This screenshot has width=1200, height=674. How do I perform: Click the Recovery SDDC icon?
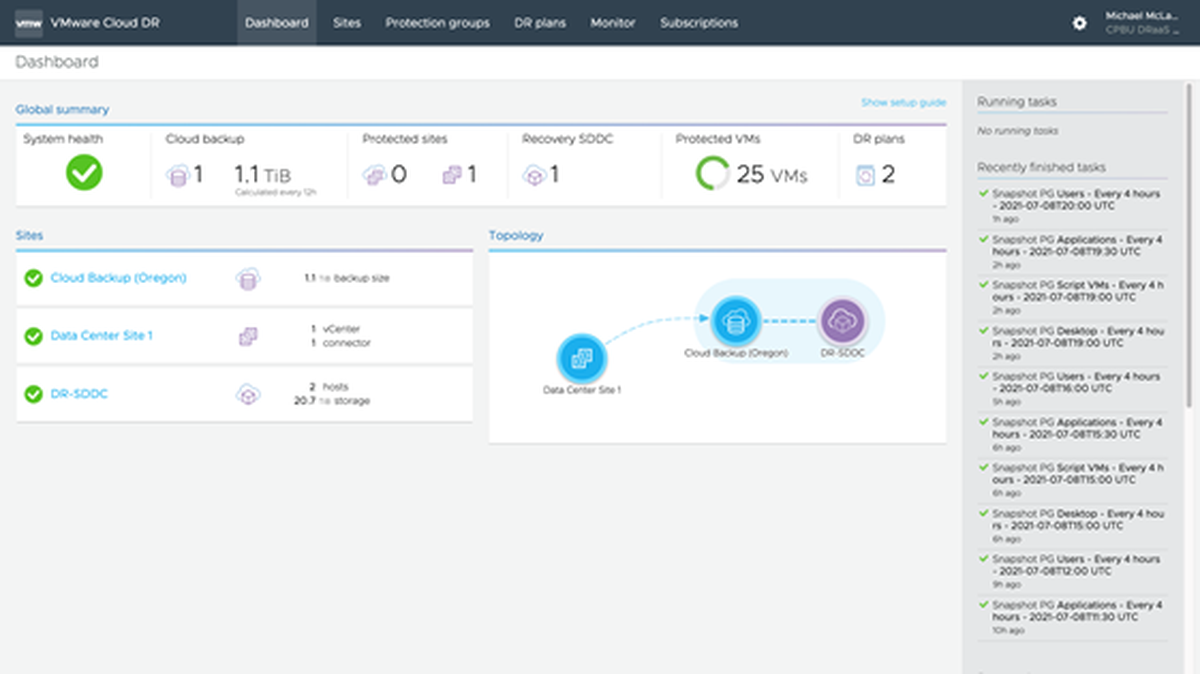534,175
